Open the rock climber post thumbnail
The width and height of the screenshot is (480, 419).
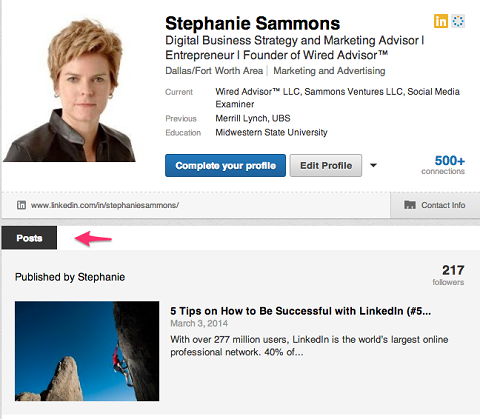(x=87, y=351)
